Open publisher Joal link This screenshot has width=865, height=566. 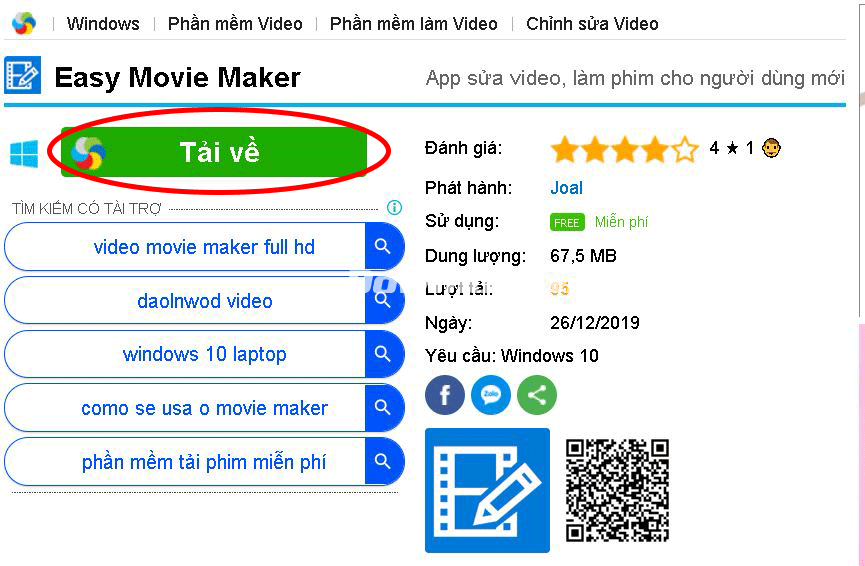coord(567,188)
